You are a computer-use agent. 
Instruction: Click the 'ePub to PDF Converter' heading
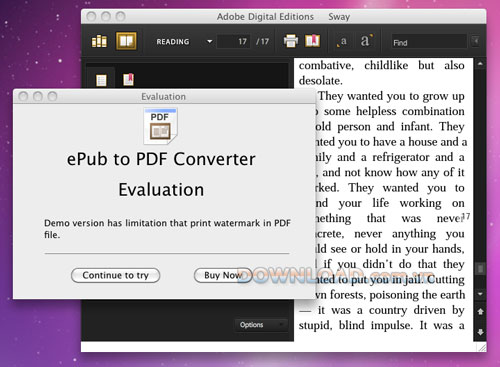pos(161,159)
